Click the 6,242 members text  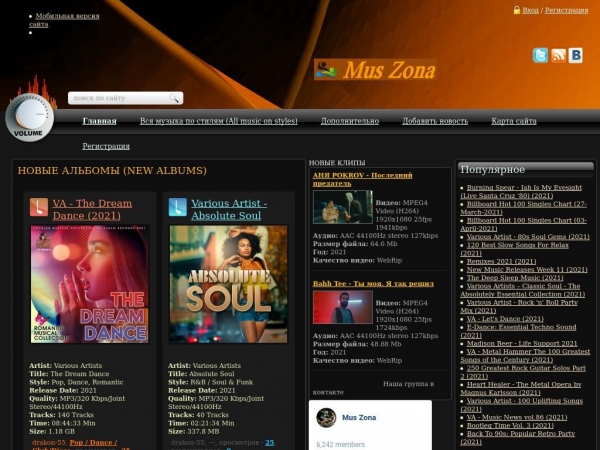click(x=341, y=445)
